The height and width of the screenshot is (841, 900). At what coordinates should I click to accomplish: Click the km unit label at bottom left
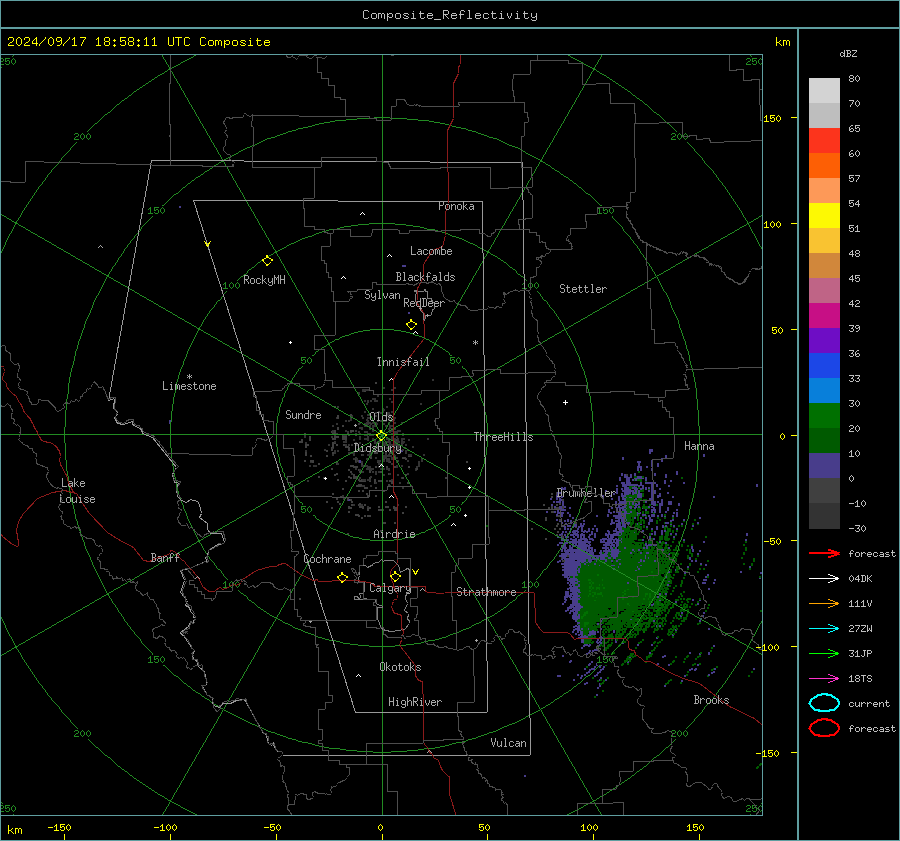coord(14,830)
